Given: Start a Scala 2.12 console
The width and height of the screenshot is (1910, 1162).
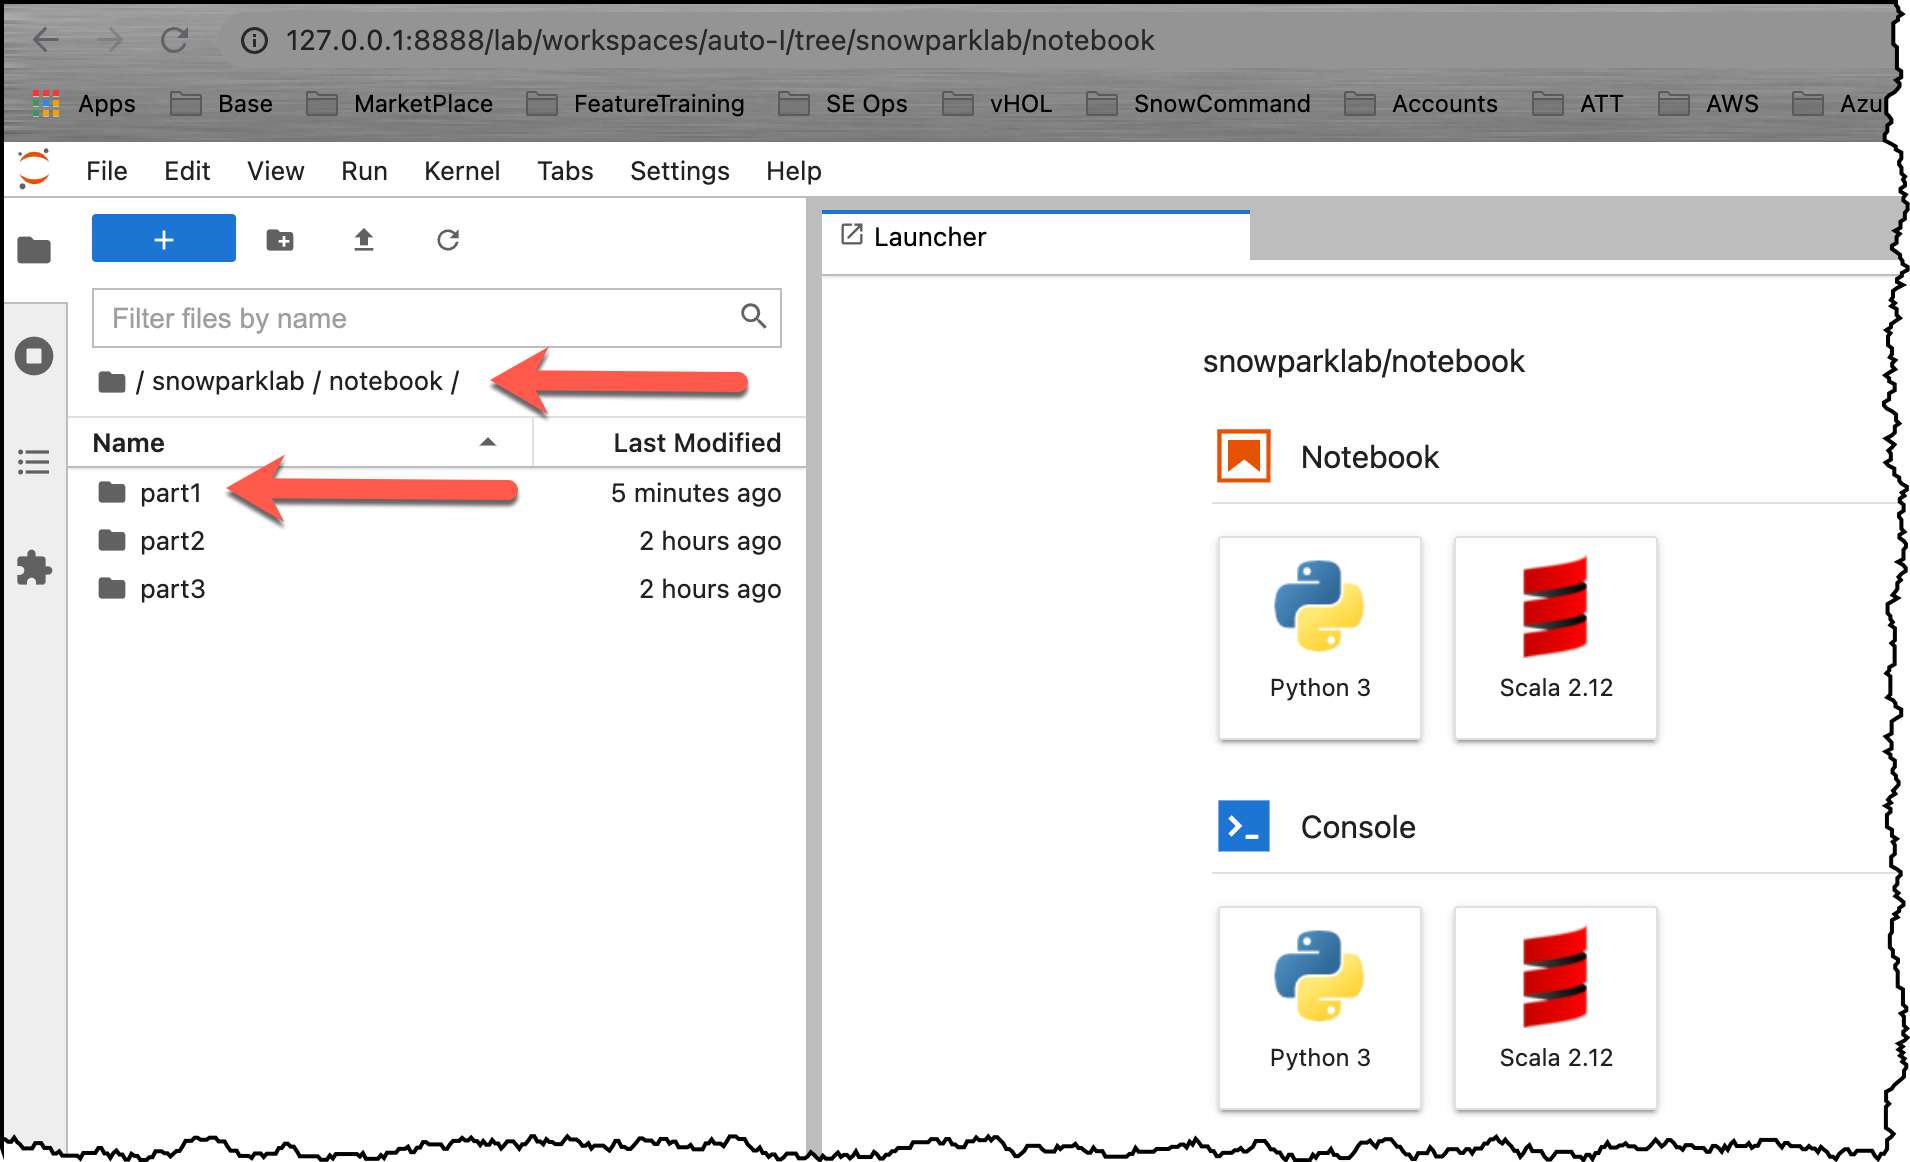Looking at the screenshot, I should (x=1556, y=1008).
